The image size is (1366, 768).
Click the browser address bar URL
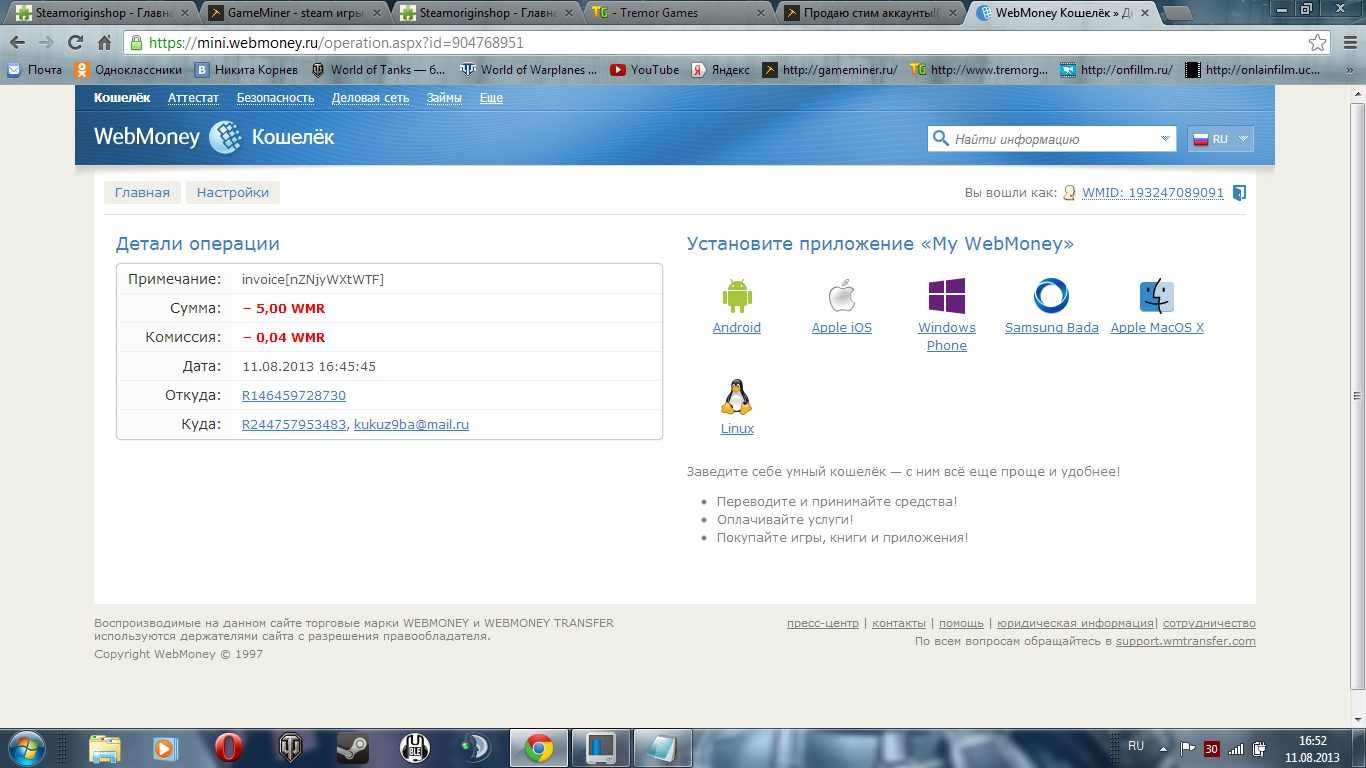coord(336,43)
